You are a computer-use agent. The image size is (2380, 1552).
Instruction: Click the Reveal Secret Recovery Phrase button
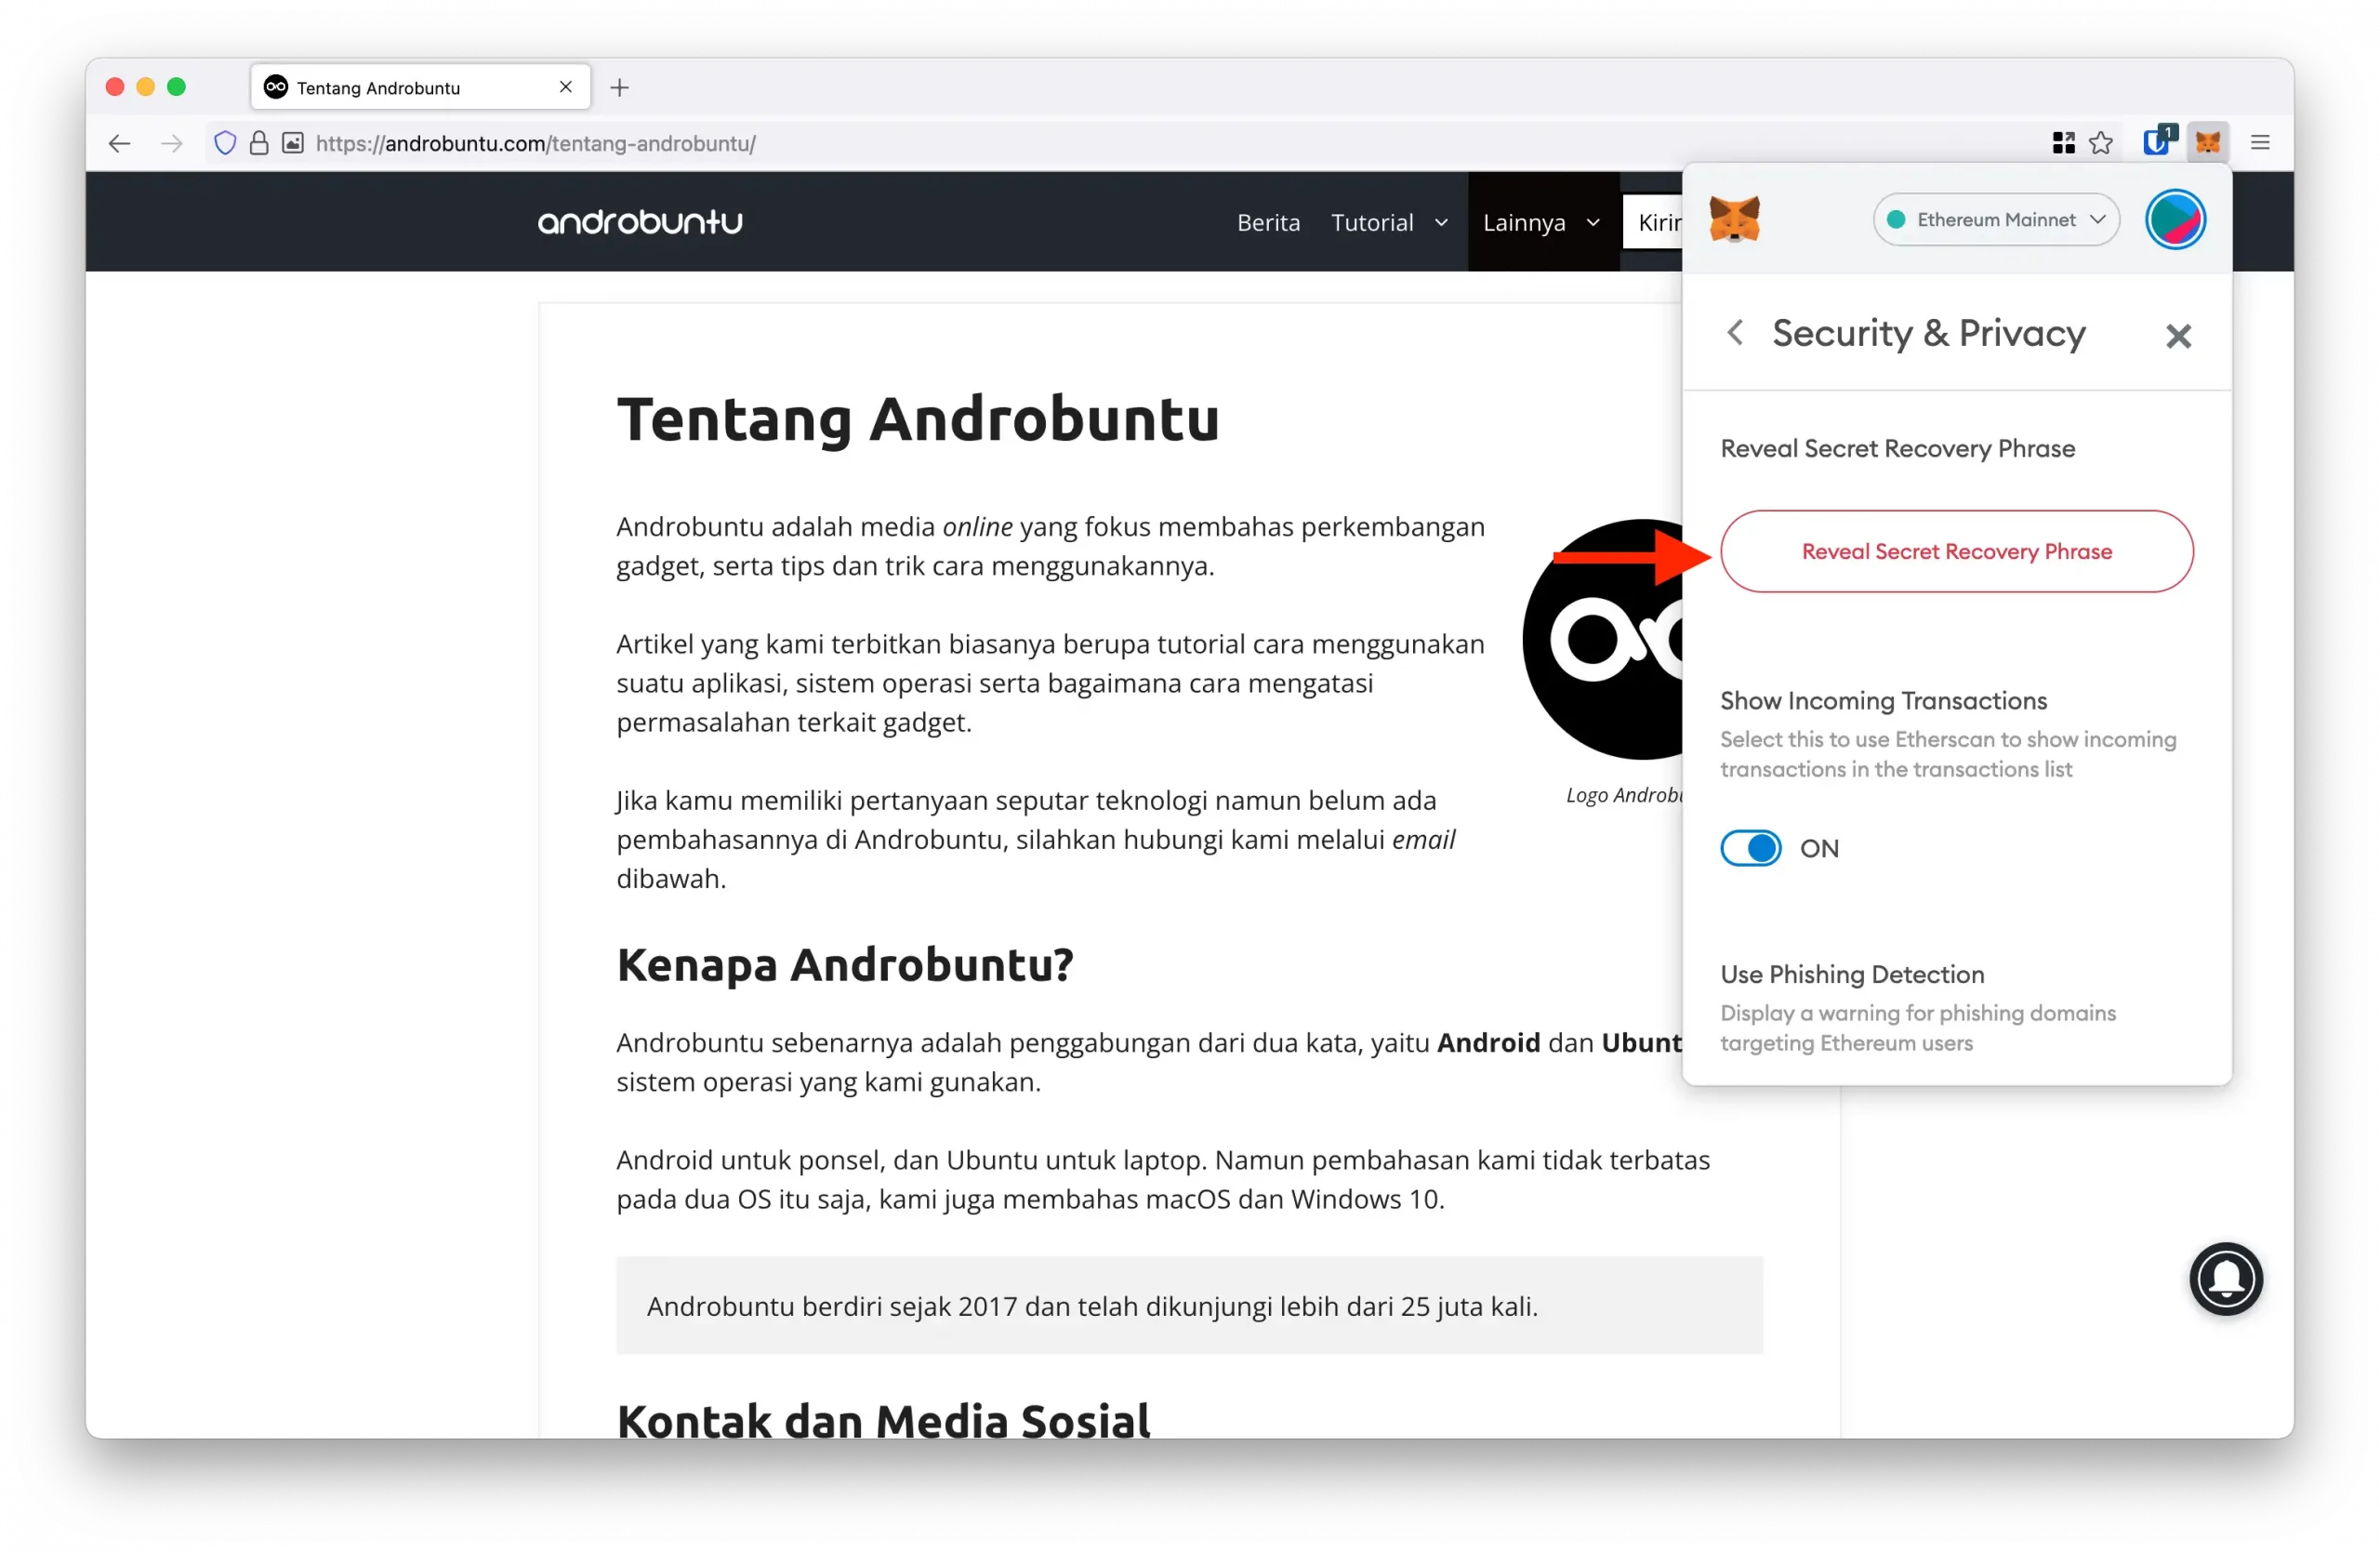[1956, 551]
